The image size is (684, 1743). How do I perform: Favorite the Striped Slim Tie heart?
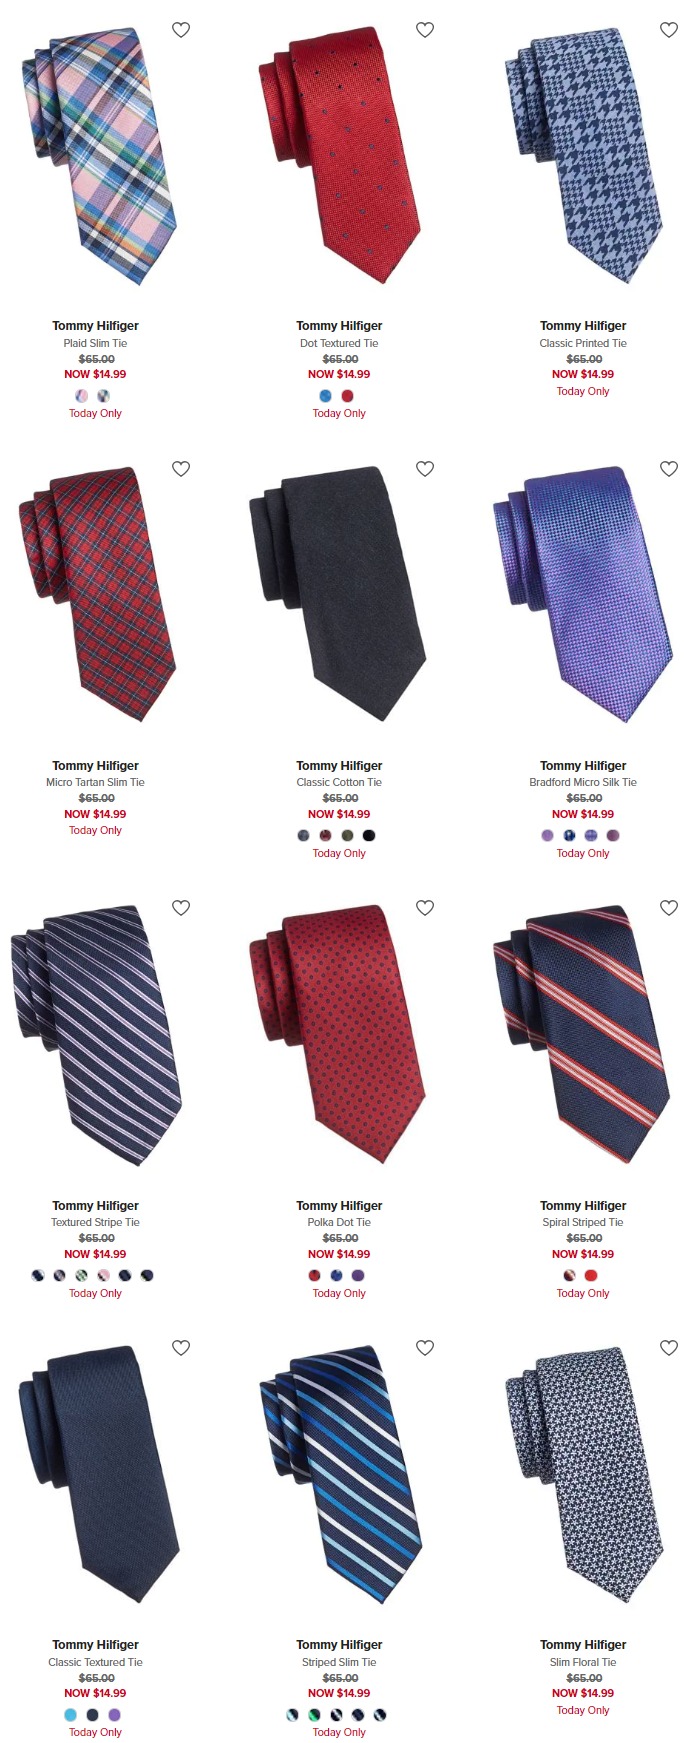tap(425, 1348)
